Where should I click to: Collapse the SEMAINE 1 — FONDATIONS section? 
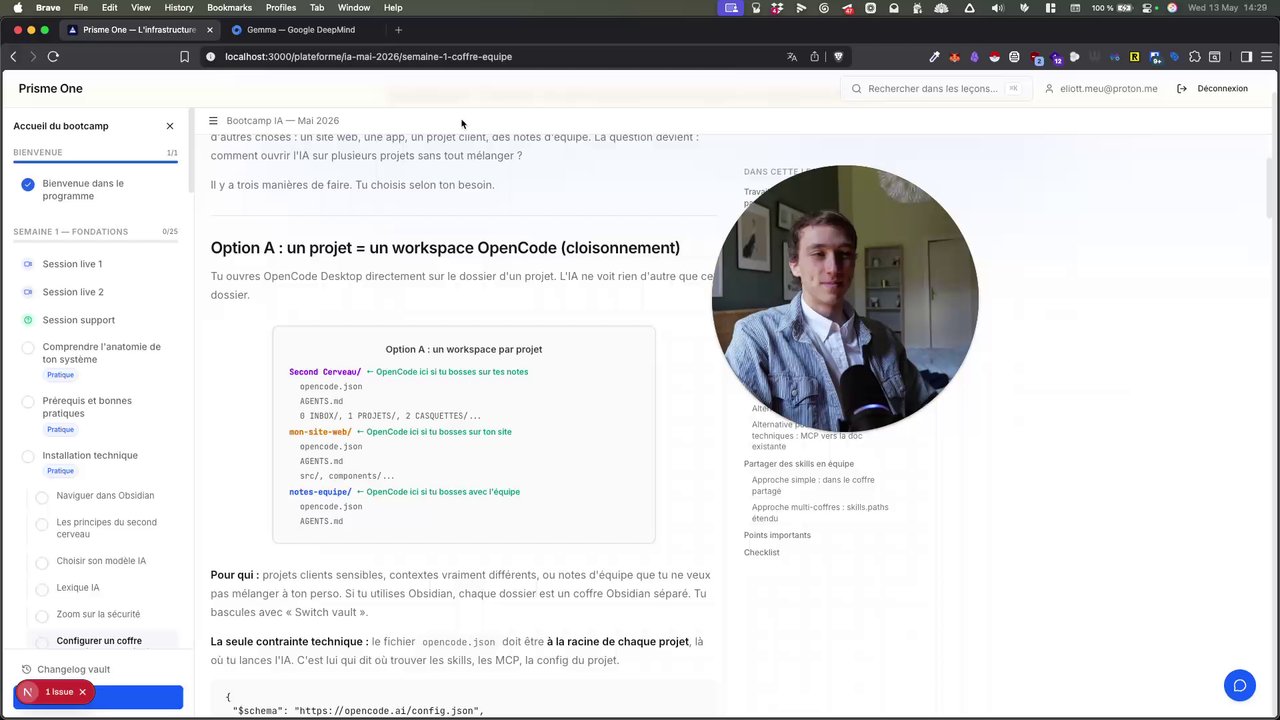(x=95, y=232)
